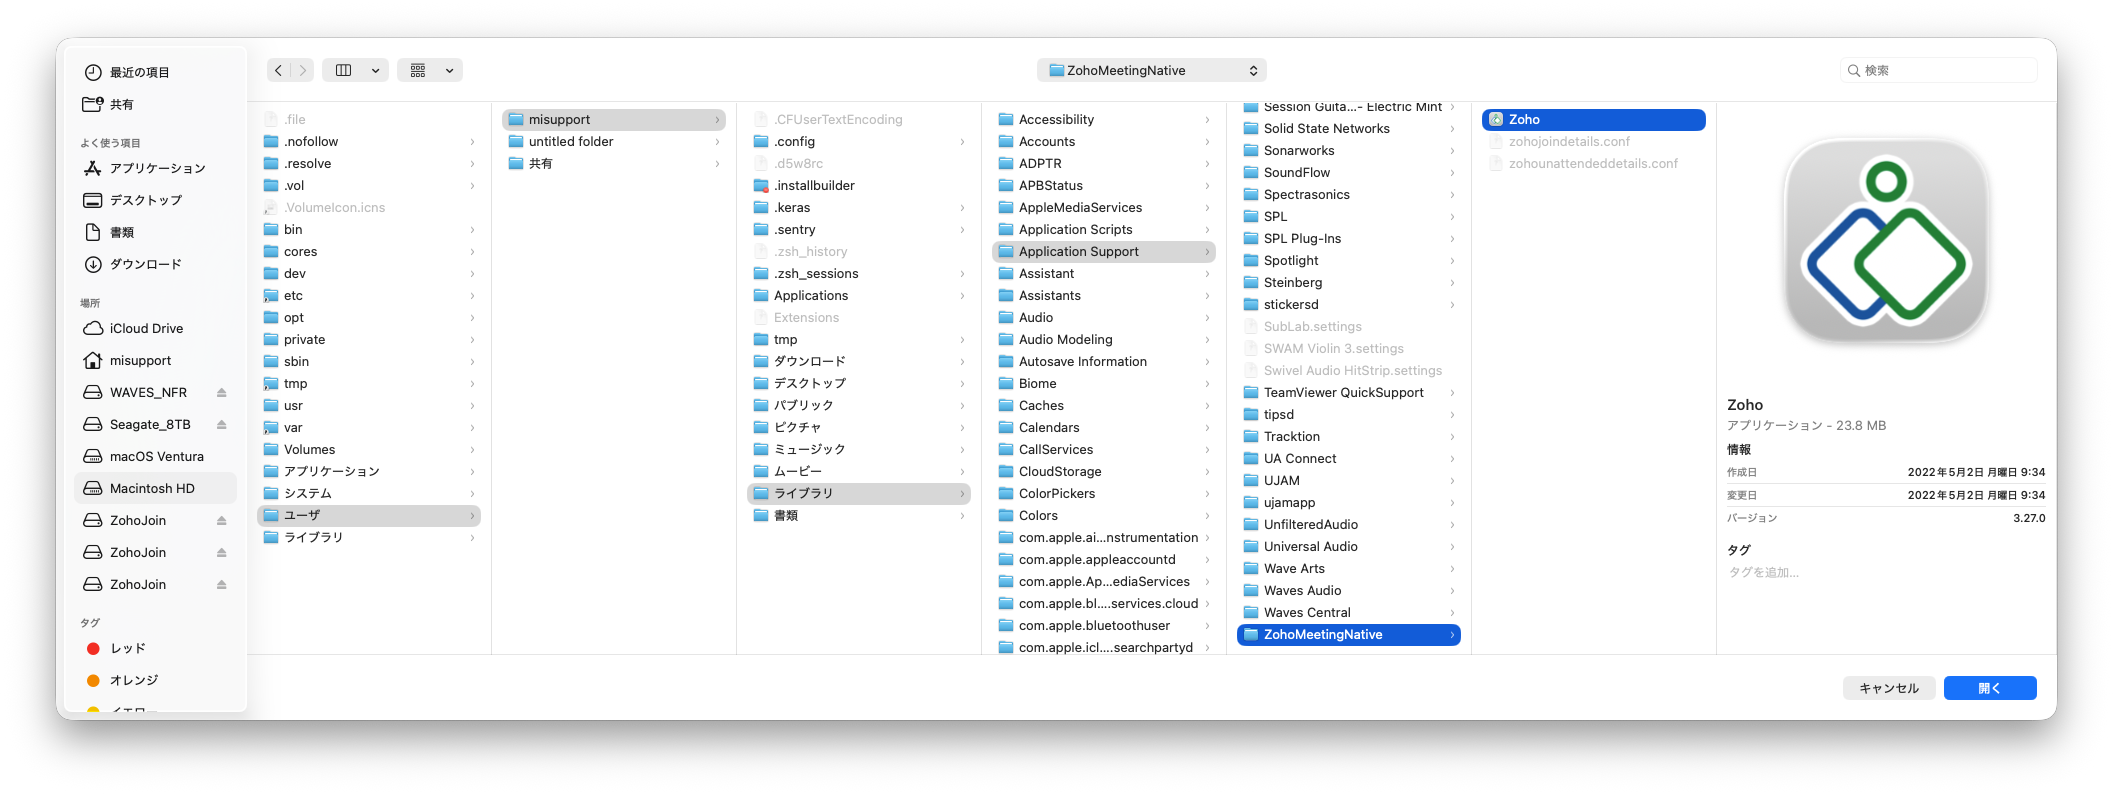Viewport: 2113px width, 794px height.
Task: Eject the WAVES_NFR volume
Action: pos(221,393)
